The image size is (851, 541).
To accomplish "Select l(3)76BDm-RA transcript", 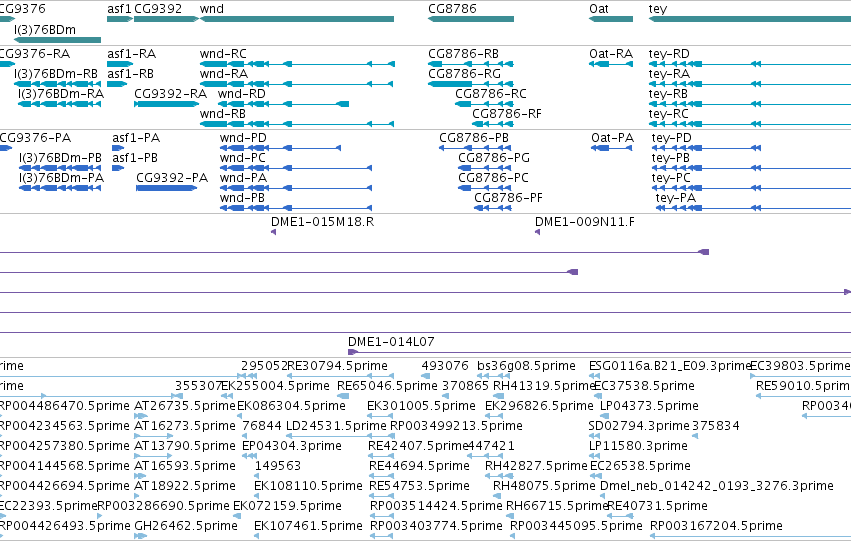I will click(60, 104).
